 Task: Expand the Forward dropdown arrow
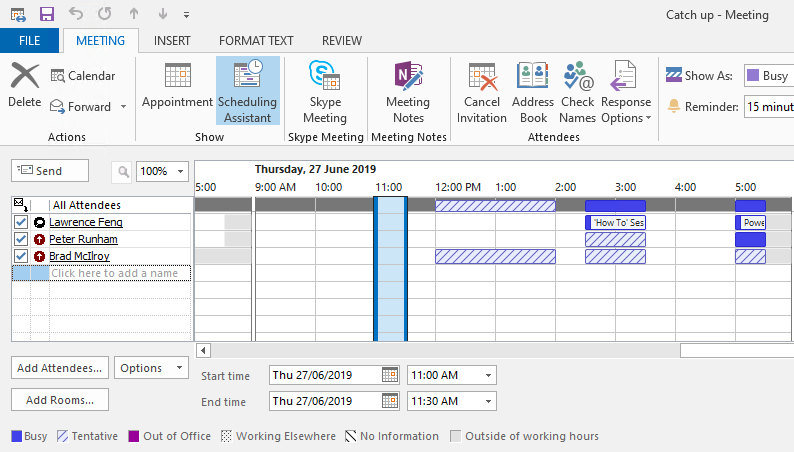[x=123, y=107]
